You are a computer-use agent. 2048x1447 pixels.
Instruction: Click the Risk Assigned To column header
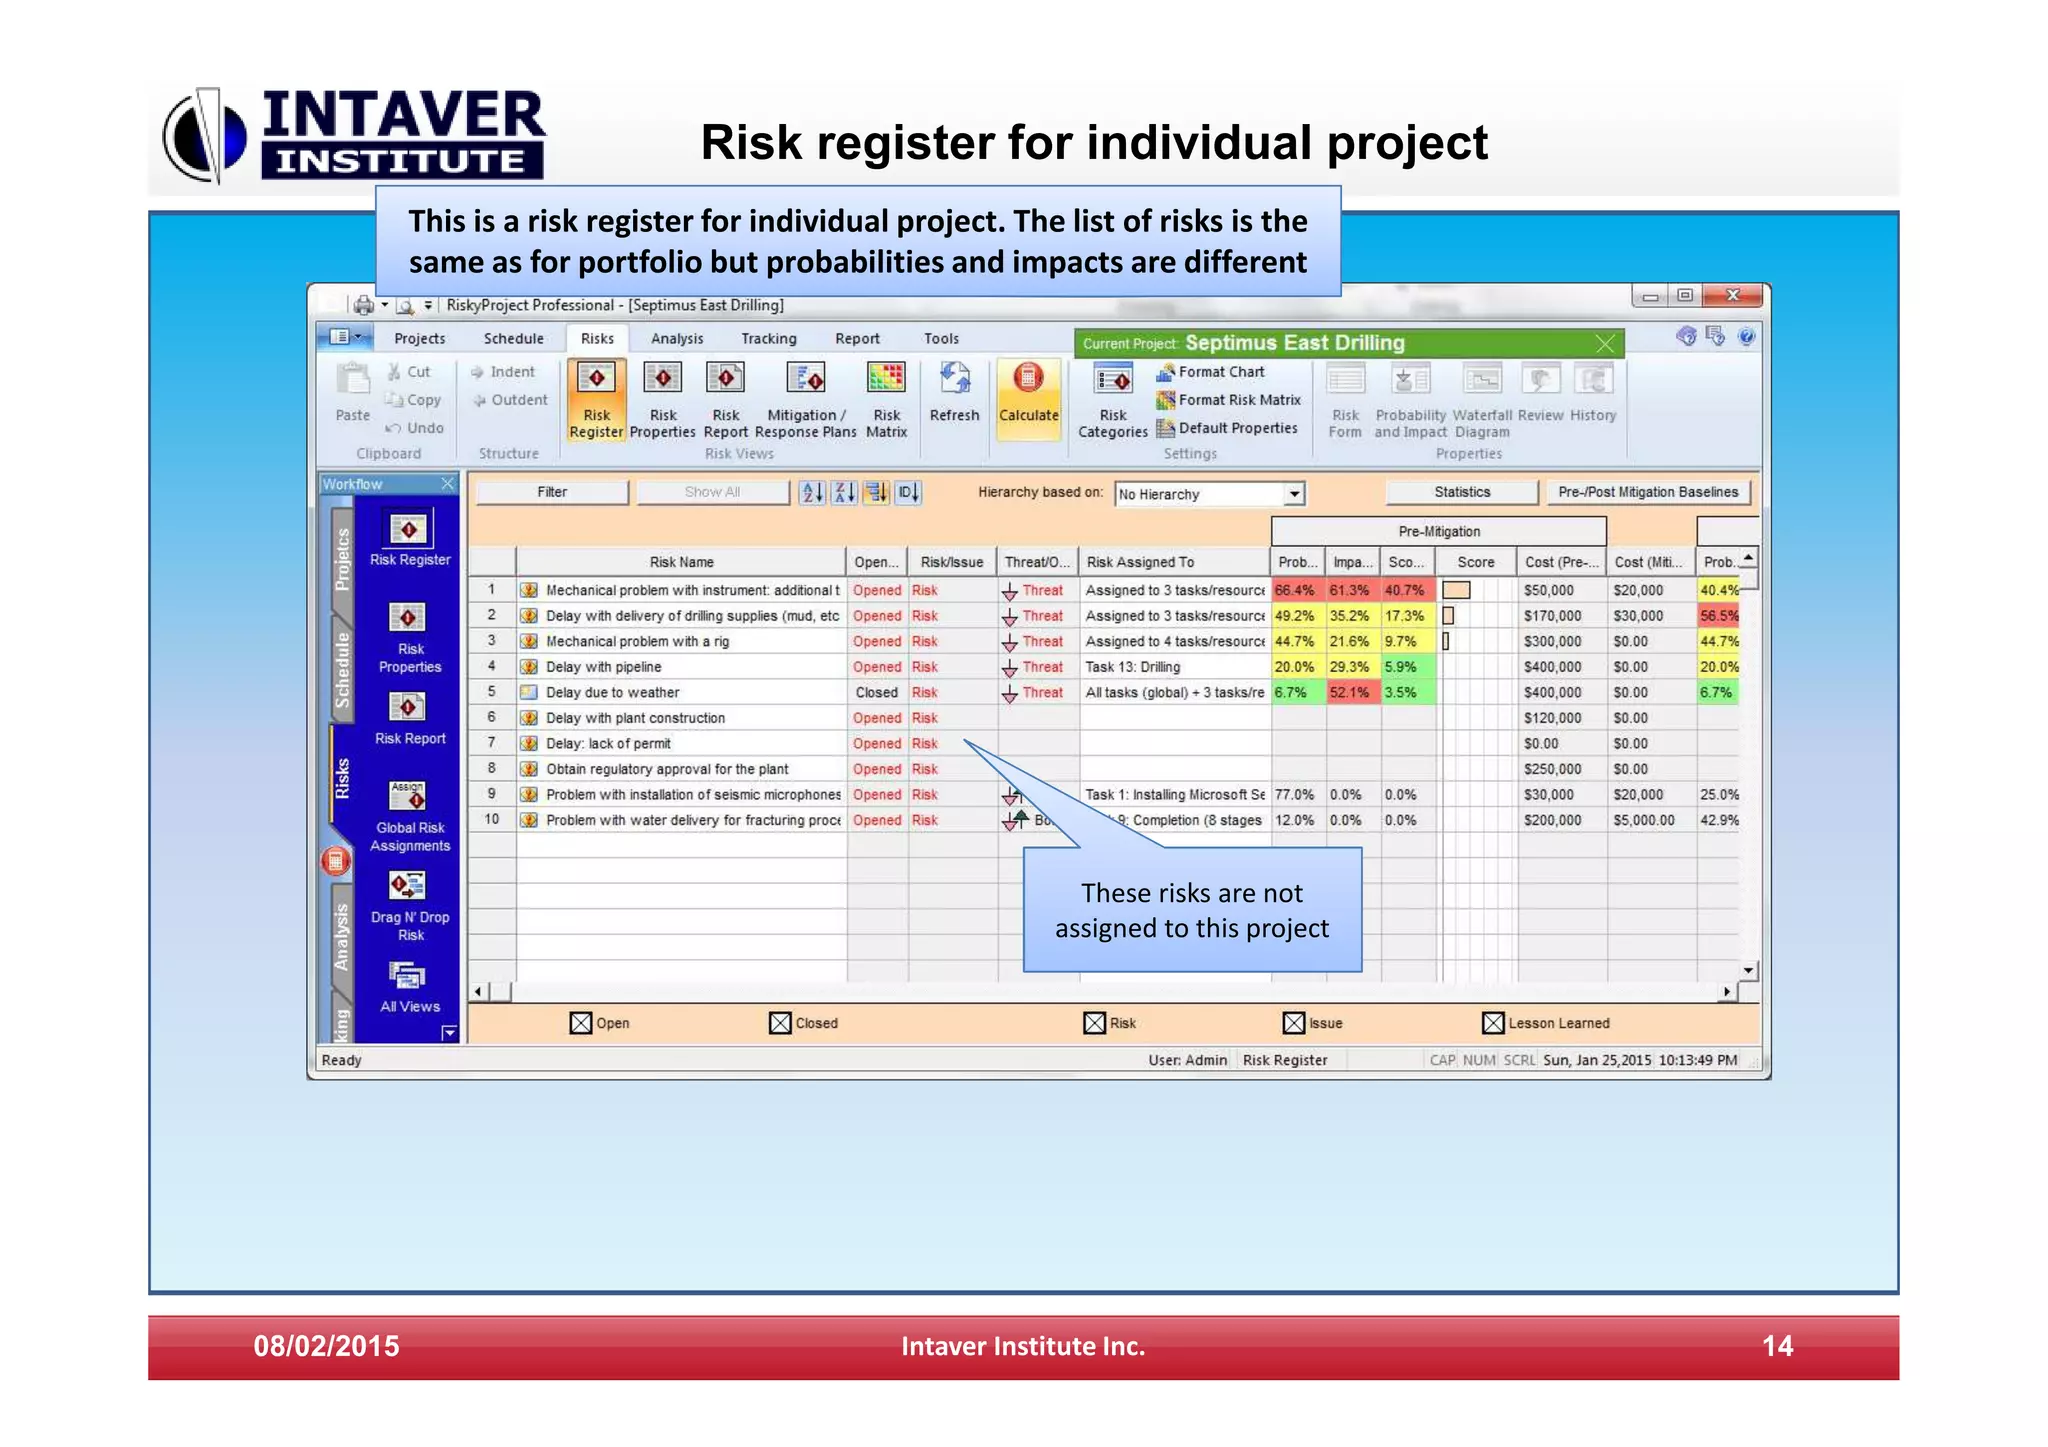pos(1174,562)
